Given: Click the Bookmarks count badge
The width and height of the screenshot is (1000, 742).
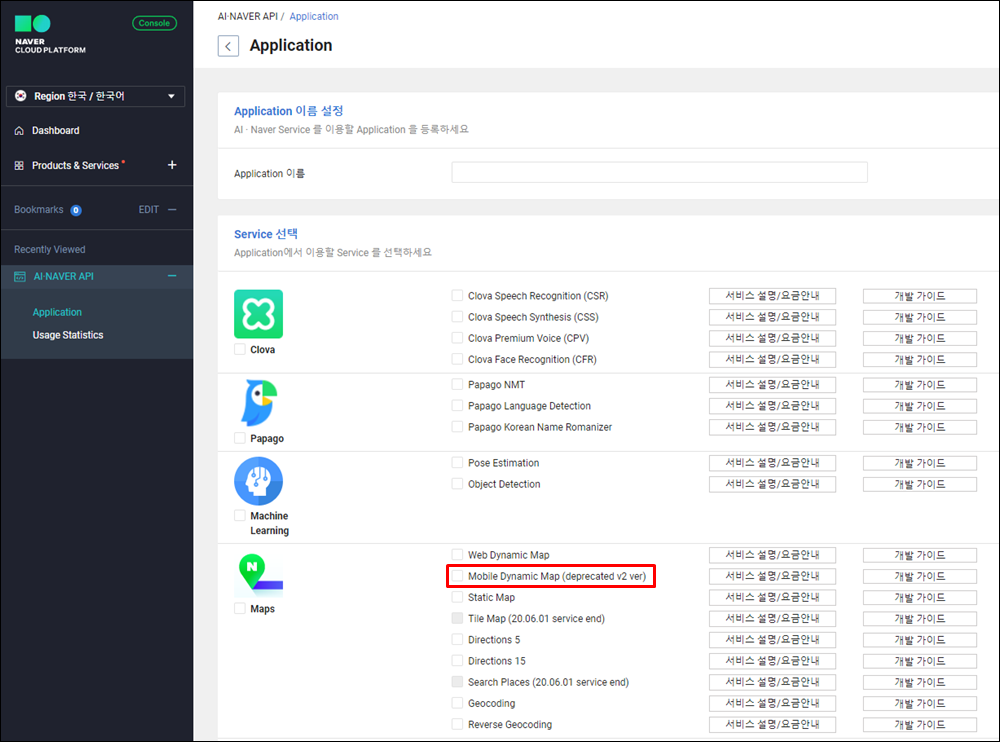Looking at the screenshot, I should (76, 211).
